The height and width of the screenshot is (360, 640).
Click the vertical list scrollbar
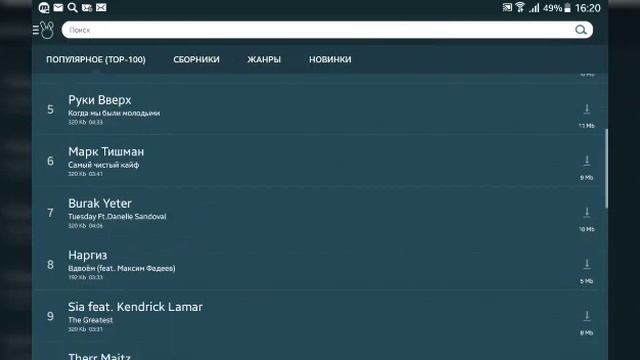coord(606,168)
